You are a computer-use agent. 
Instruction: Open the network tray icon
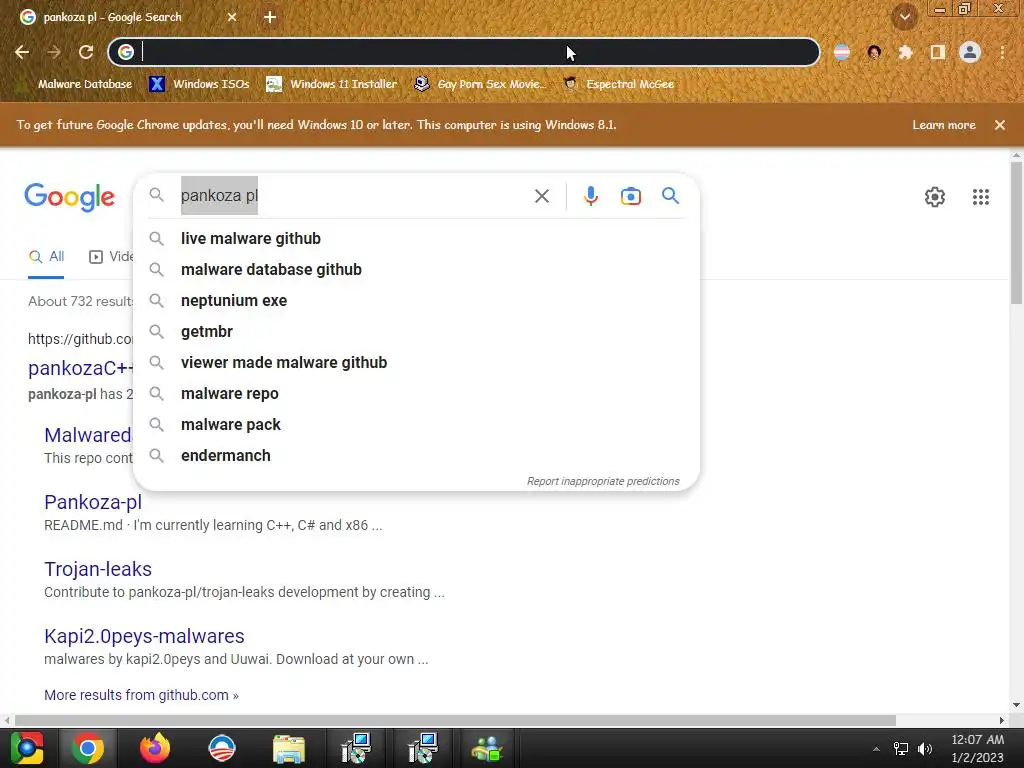(x=901, y=749)
